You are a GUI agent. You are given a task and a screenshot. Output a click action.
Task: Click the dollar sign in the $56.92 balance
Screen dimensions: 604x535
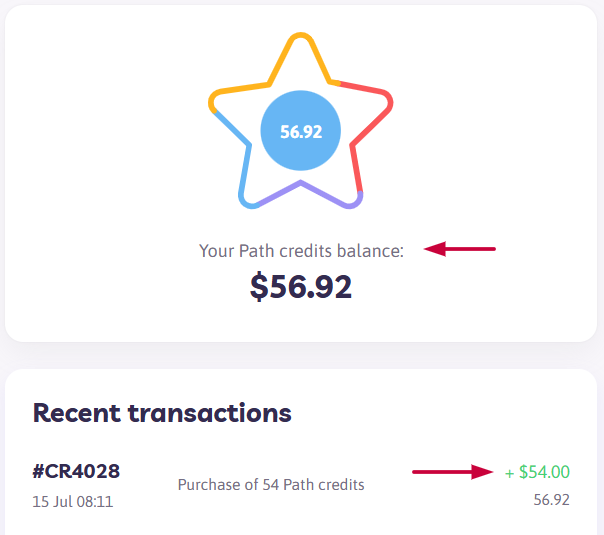259,286
